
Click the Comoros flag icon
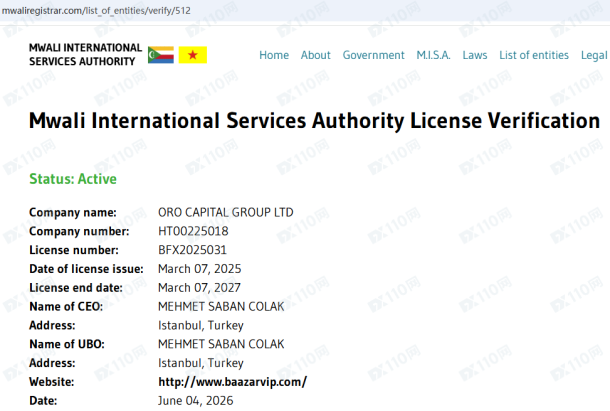click(161, 55)
